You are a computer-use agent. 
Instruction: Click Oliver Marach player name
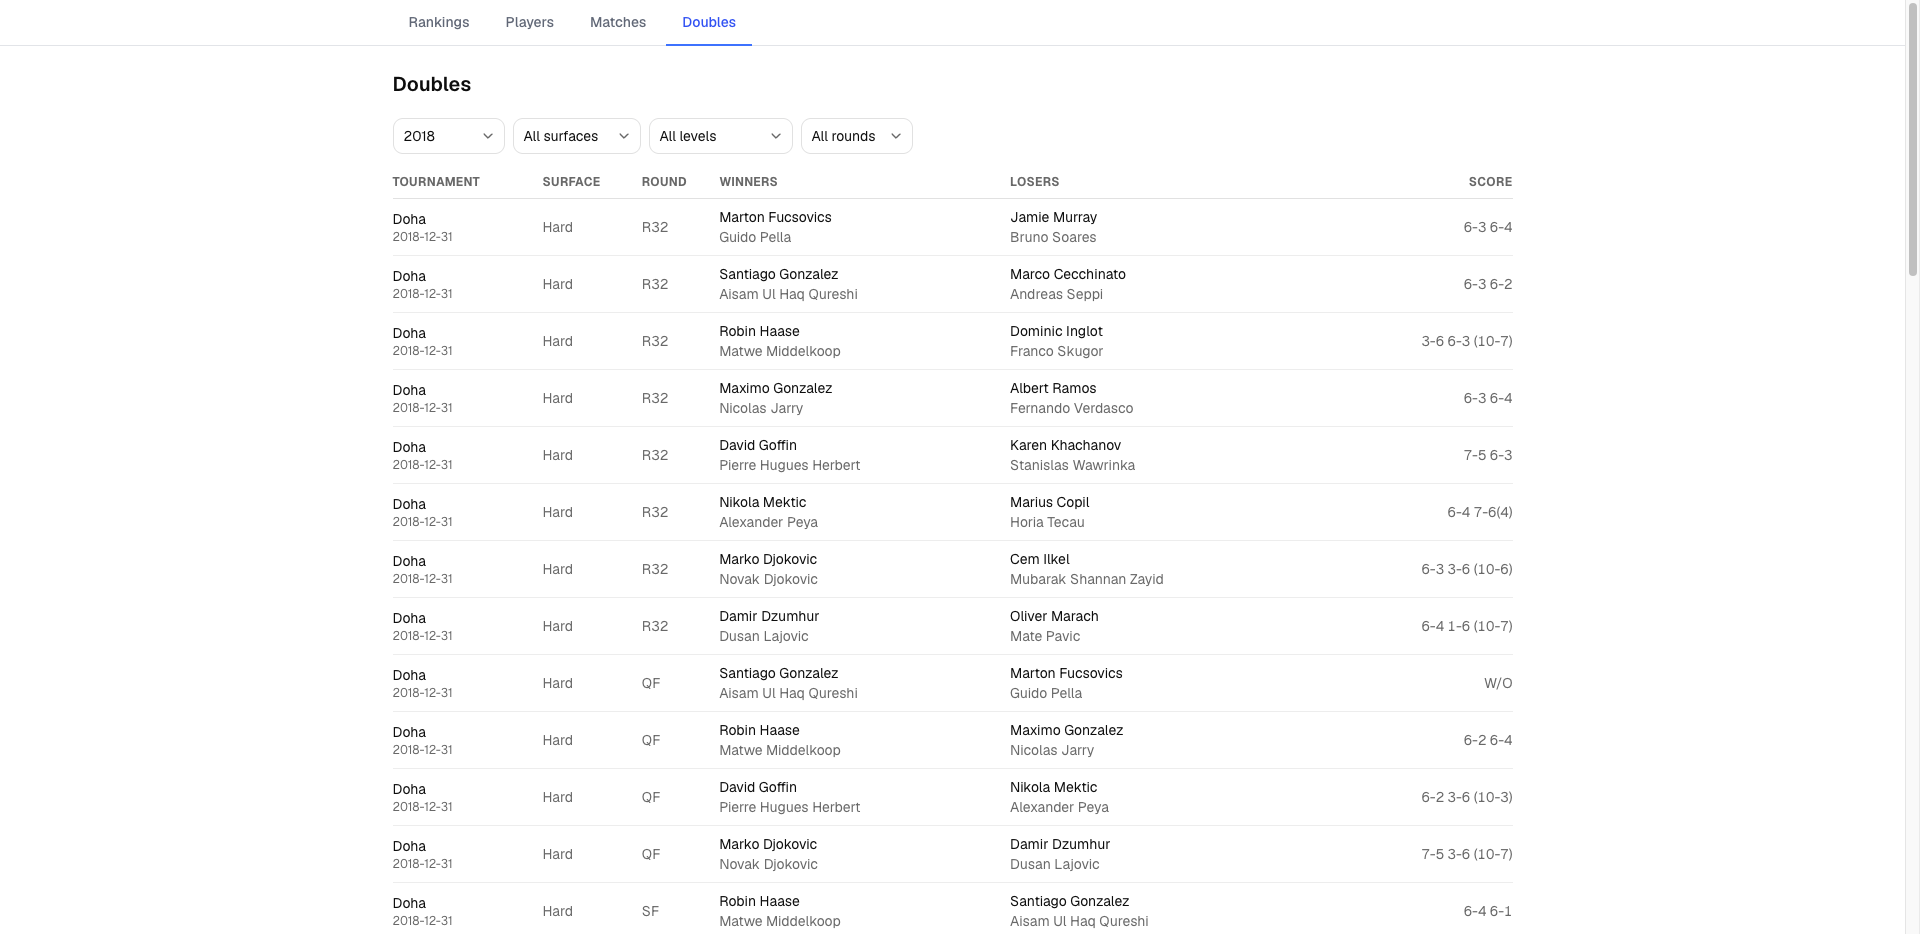(x=1054, y=616)
